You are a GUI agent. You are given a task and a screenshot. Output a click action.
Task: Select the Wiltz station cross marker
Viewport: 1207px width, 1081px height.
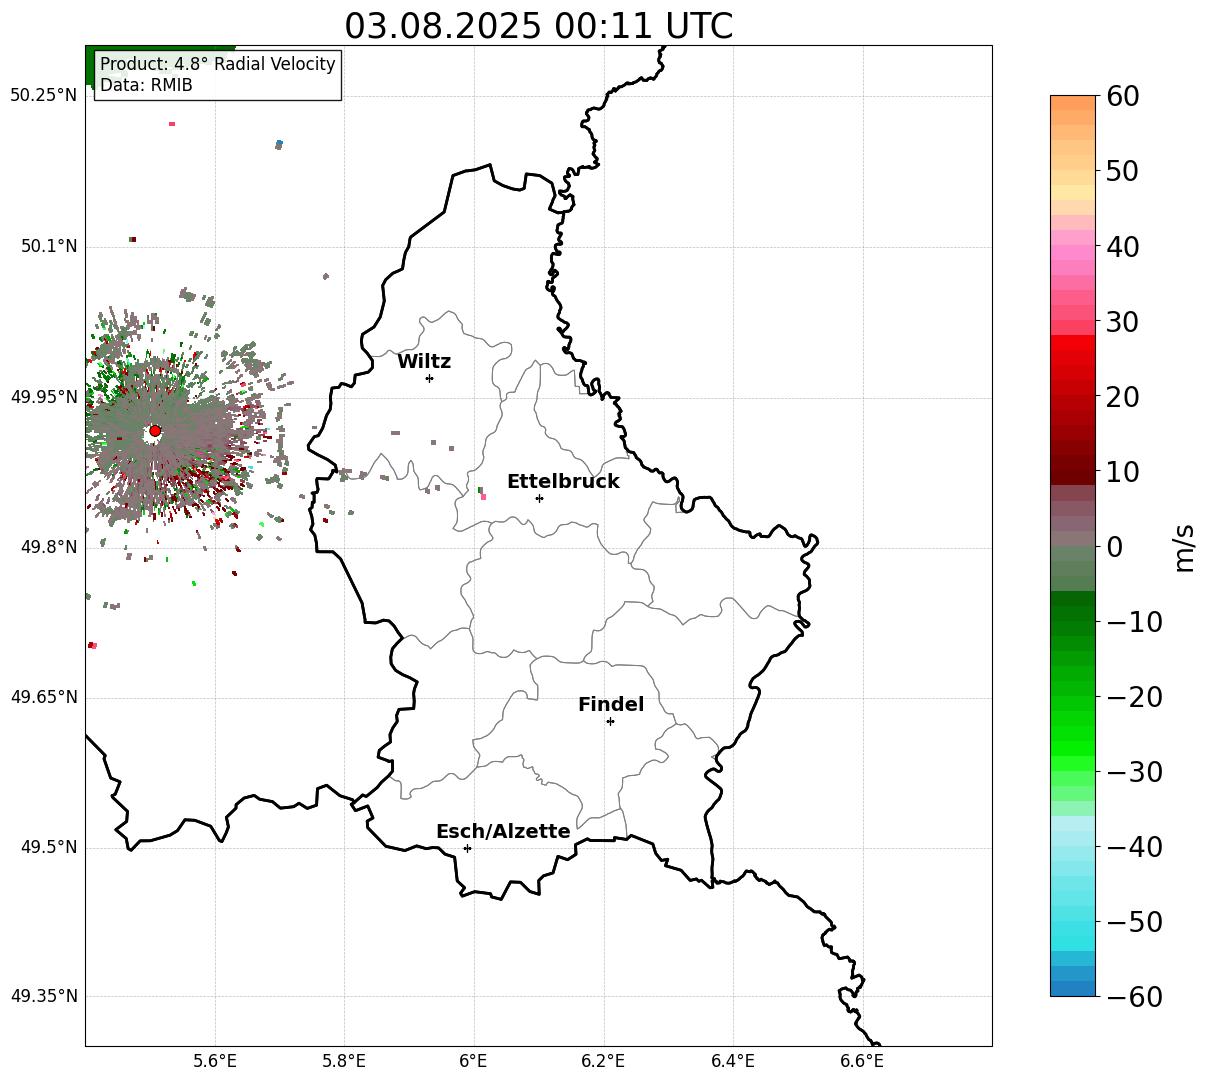[429, 378]
